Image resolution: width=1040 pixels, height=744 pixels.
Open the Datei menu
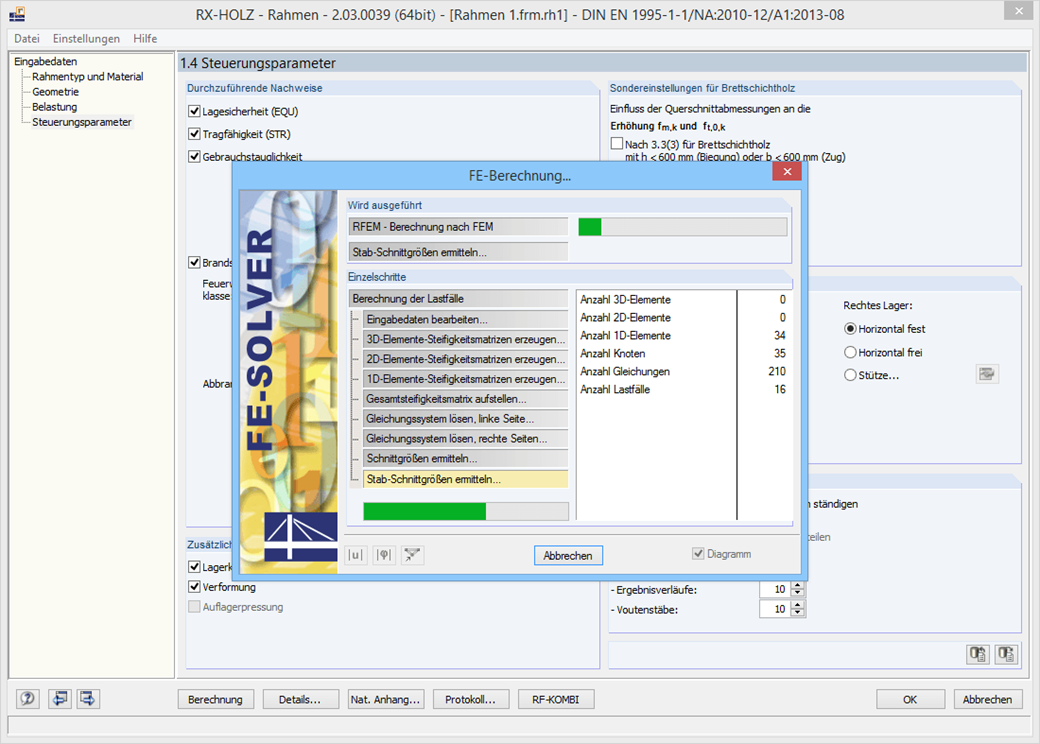click(27, 38)
